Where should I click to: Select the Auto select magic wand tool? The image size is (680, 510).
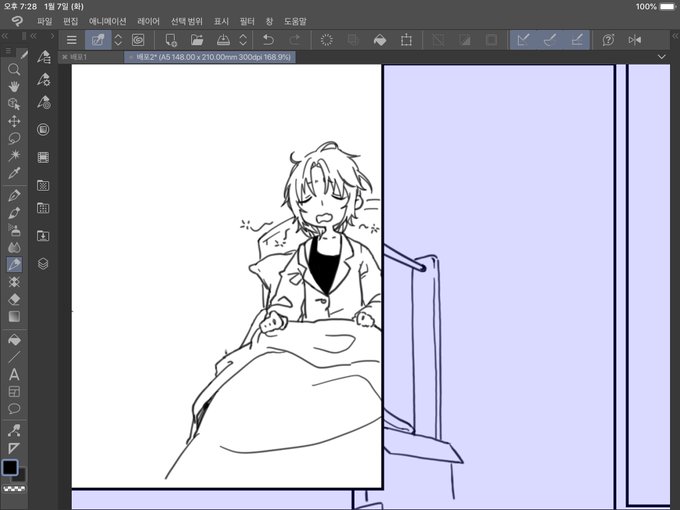14,155
